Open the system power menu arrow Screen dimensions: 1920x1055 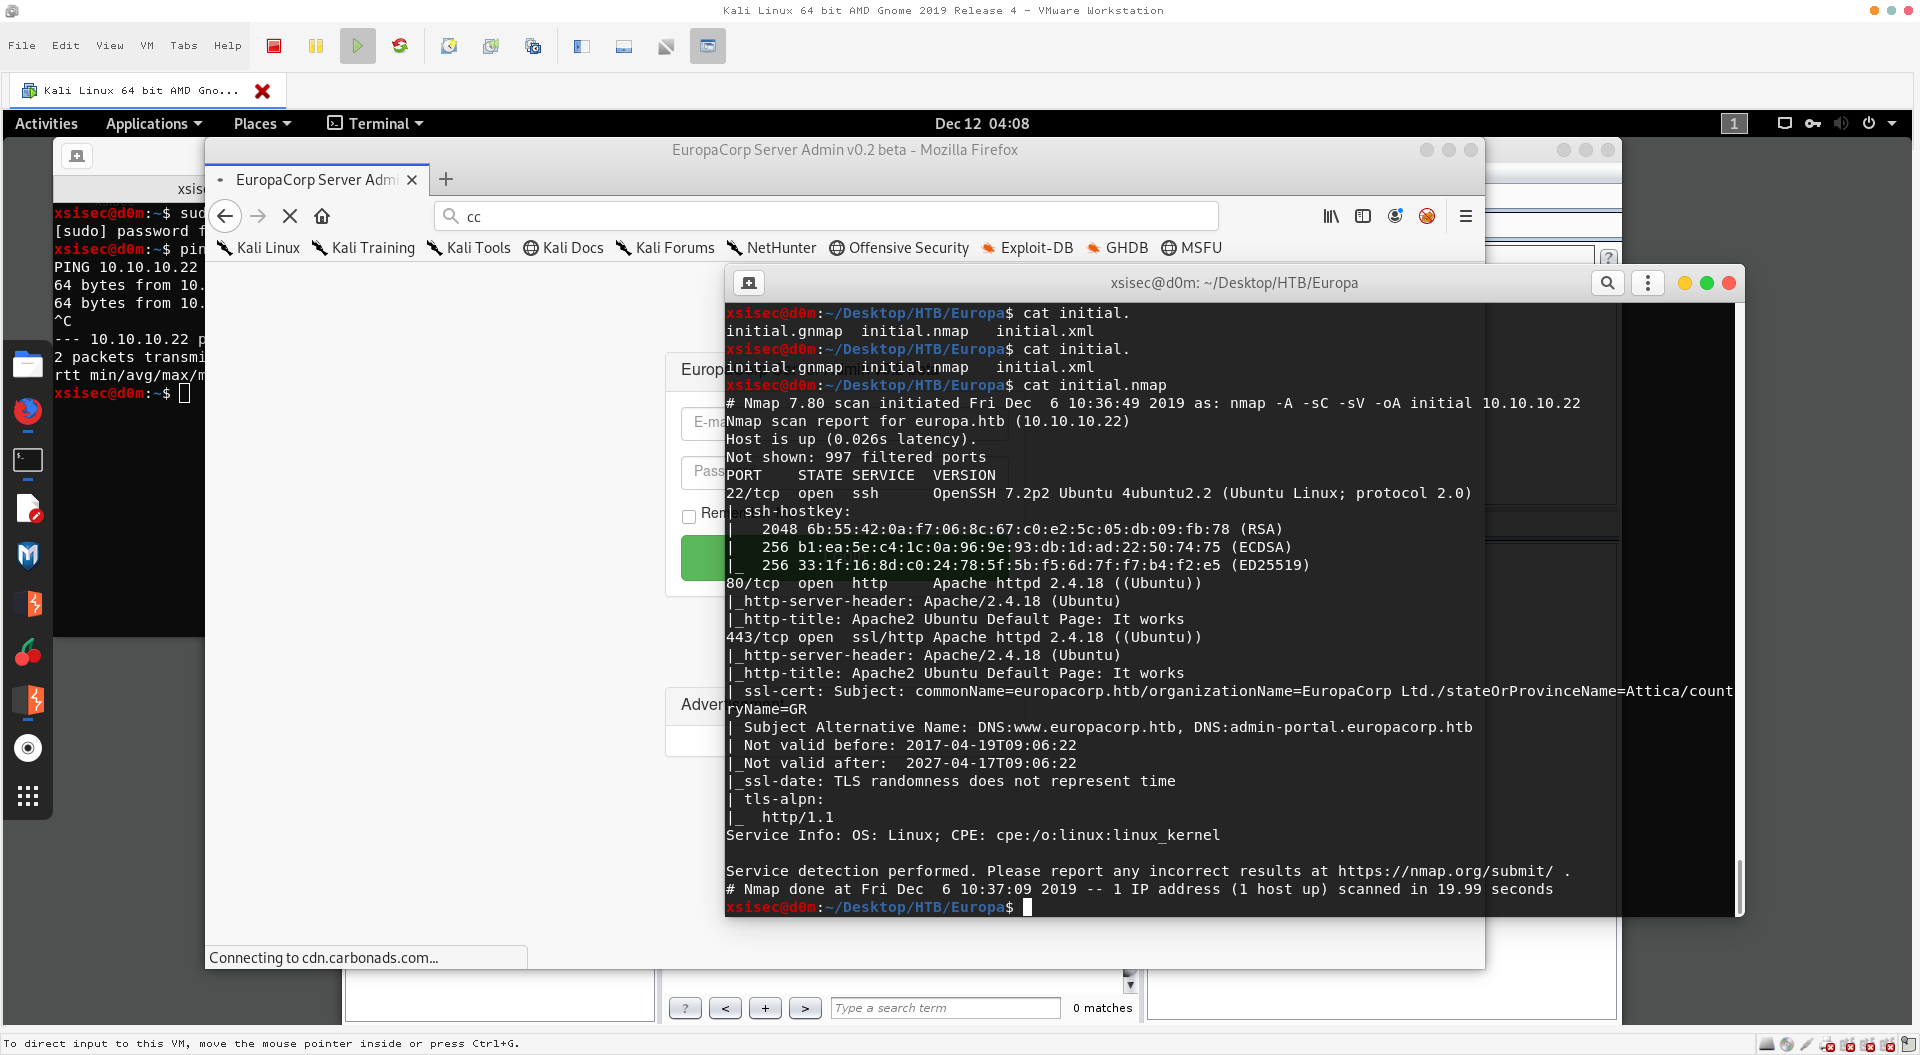click(x=1892, y=124)
